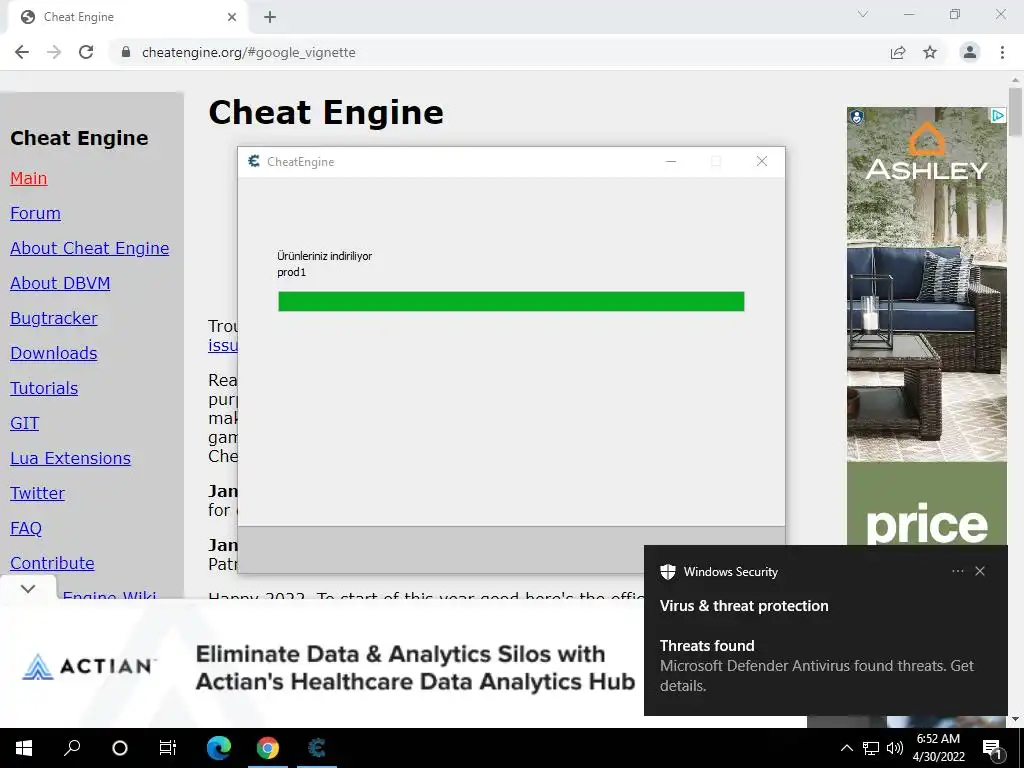
Task: Open Cortana from taskbar
Action: click(120, 748)
